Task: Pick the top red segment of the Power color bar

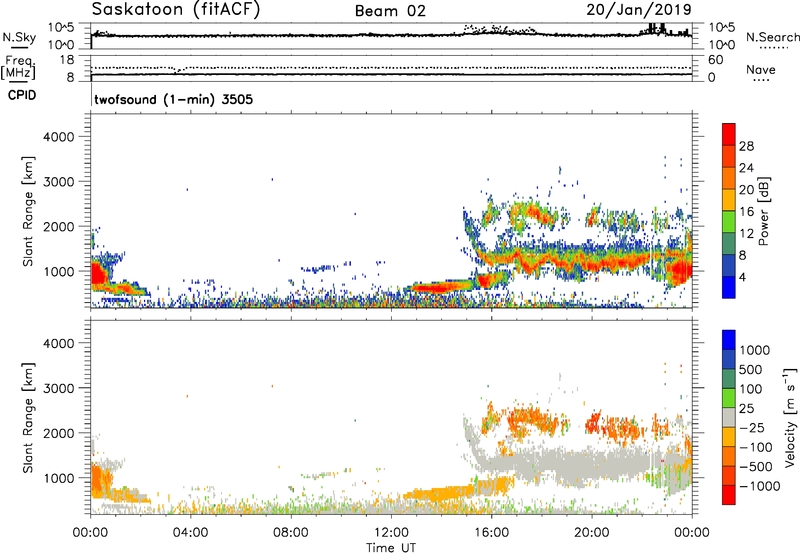Action: [x=729, y=134]
